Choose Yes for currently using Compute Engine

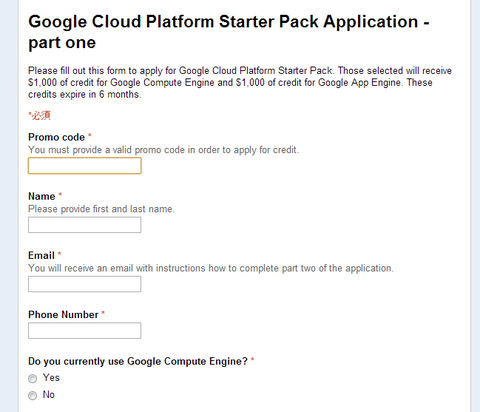tap(33, 379)
